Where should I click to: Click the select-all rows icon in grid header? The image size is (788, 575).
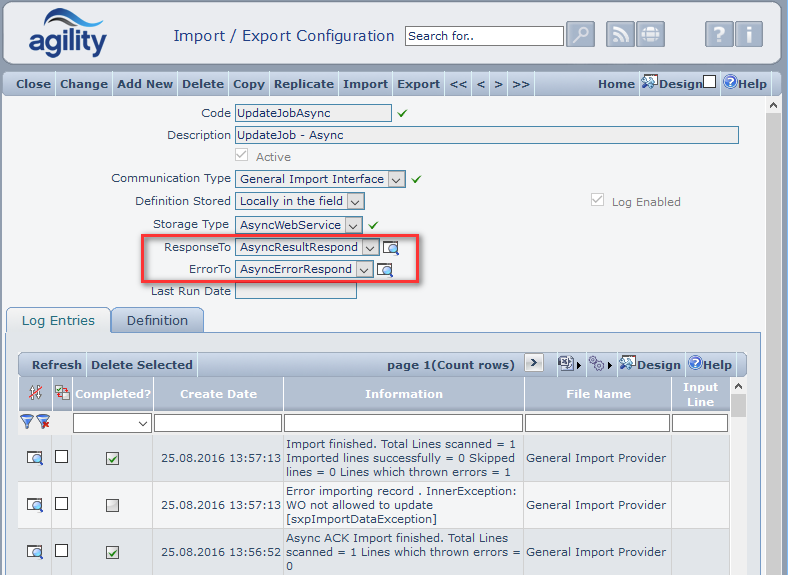[62, 393]
